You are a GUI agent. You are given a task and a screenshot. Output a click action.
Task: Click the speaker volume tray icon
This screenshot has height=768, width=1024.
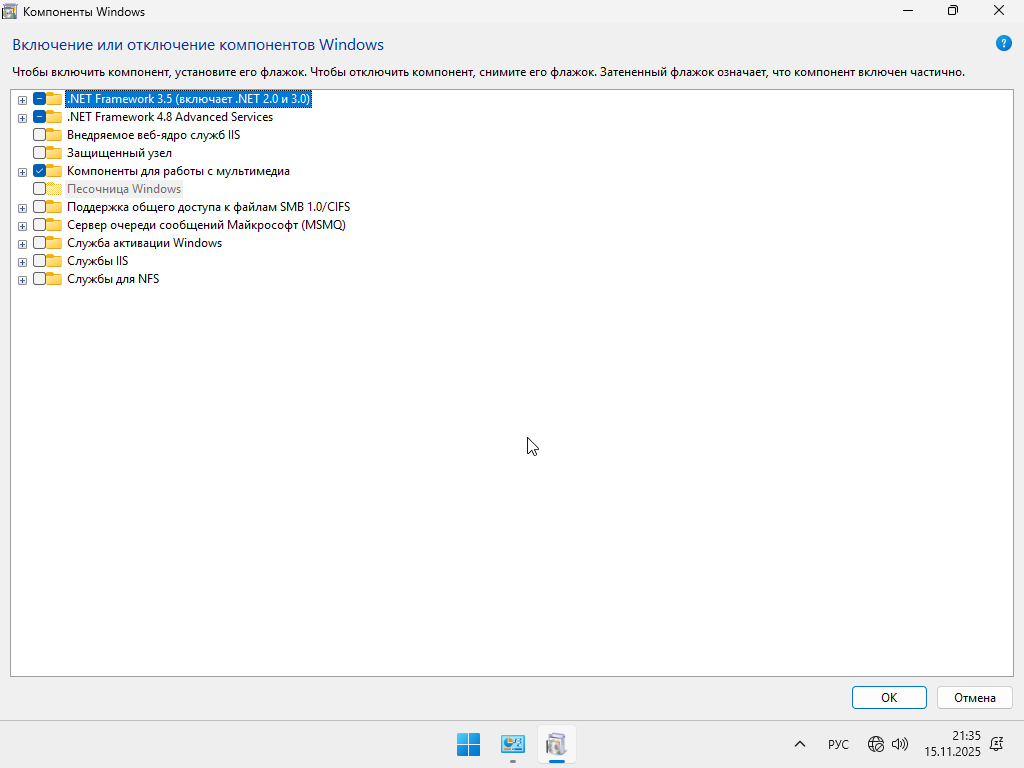coord(899,744)
